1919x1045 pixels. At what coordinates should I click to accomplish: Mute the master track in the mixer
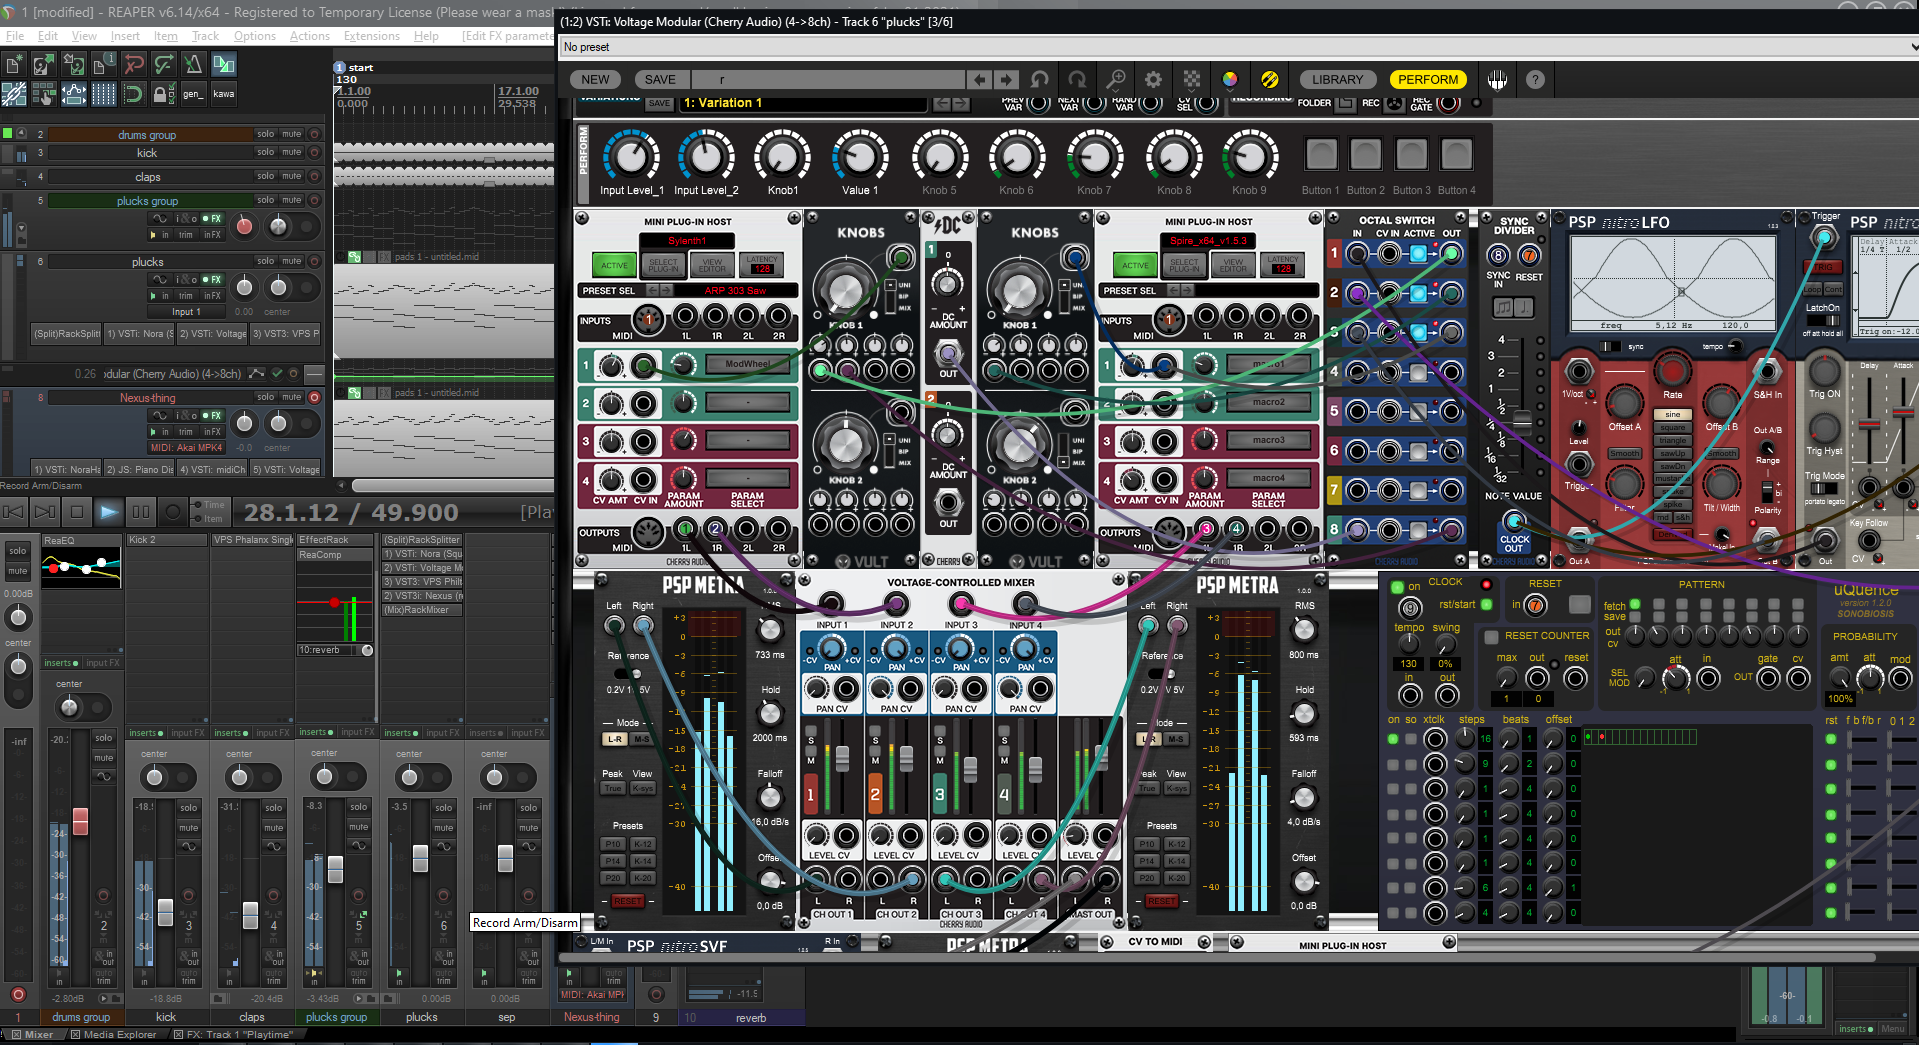(18, 571)
